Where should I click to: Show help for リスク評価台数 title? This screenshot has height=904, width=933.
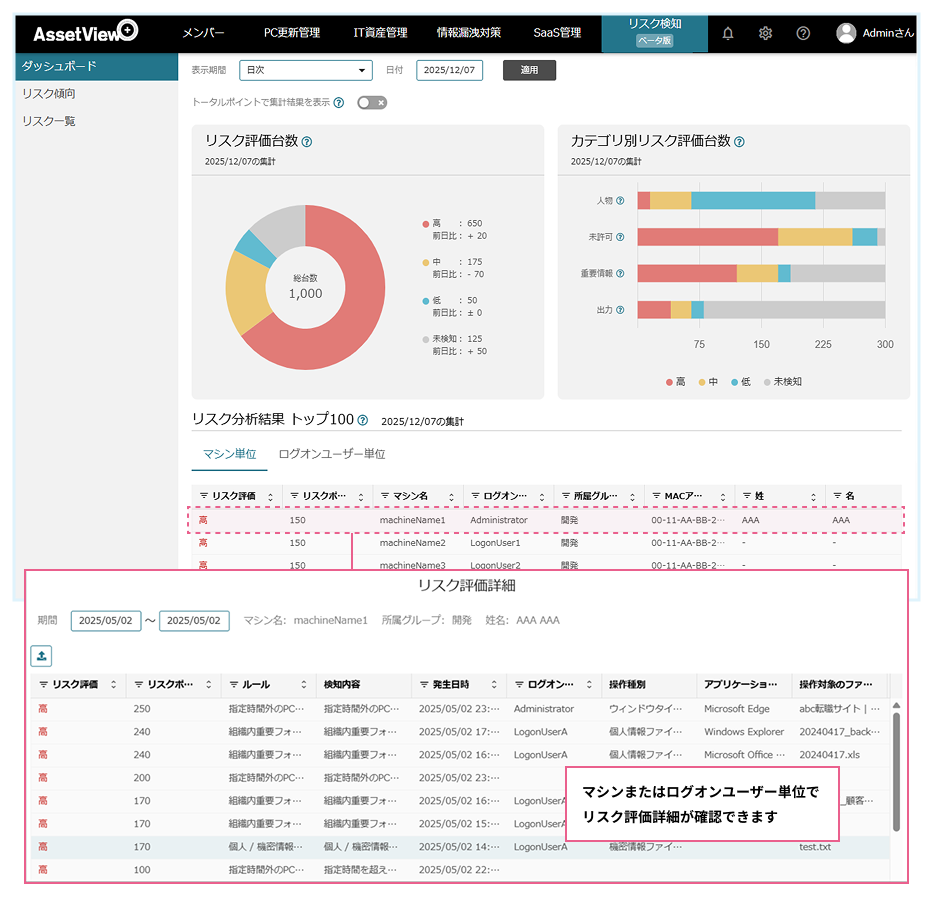(x=307, y=142)
